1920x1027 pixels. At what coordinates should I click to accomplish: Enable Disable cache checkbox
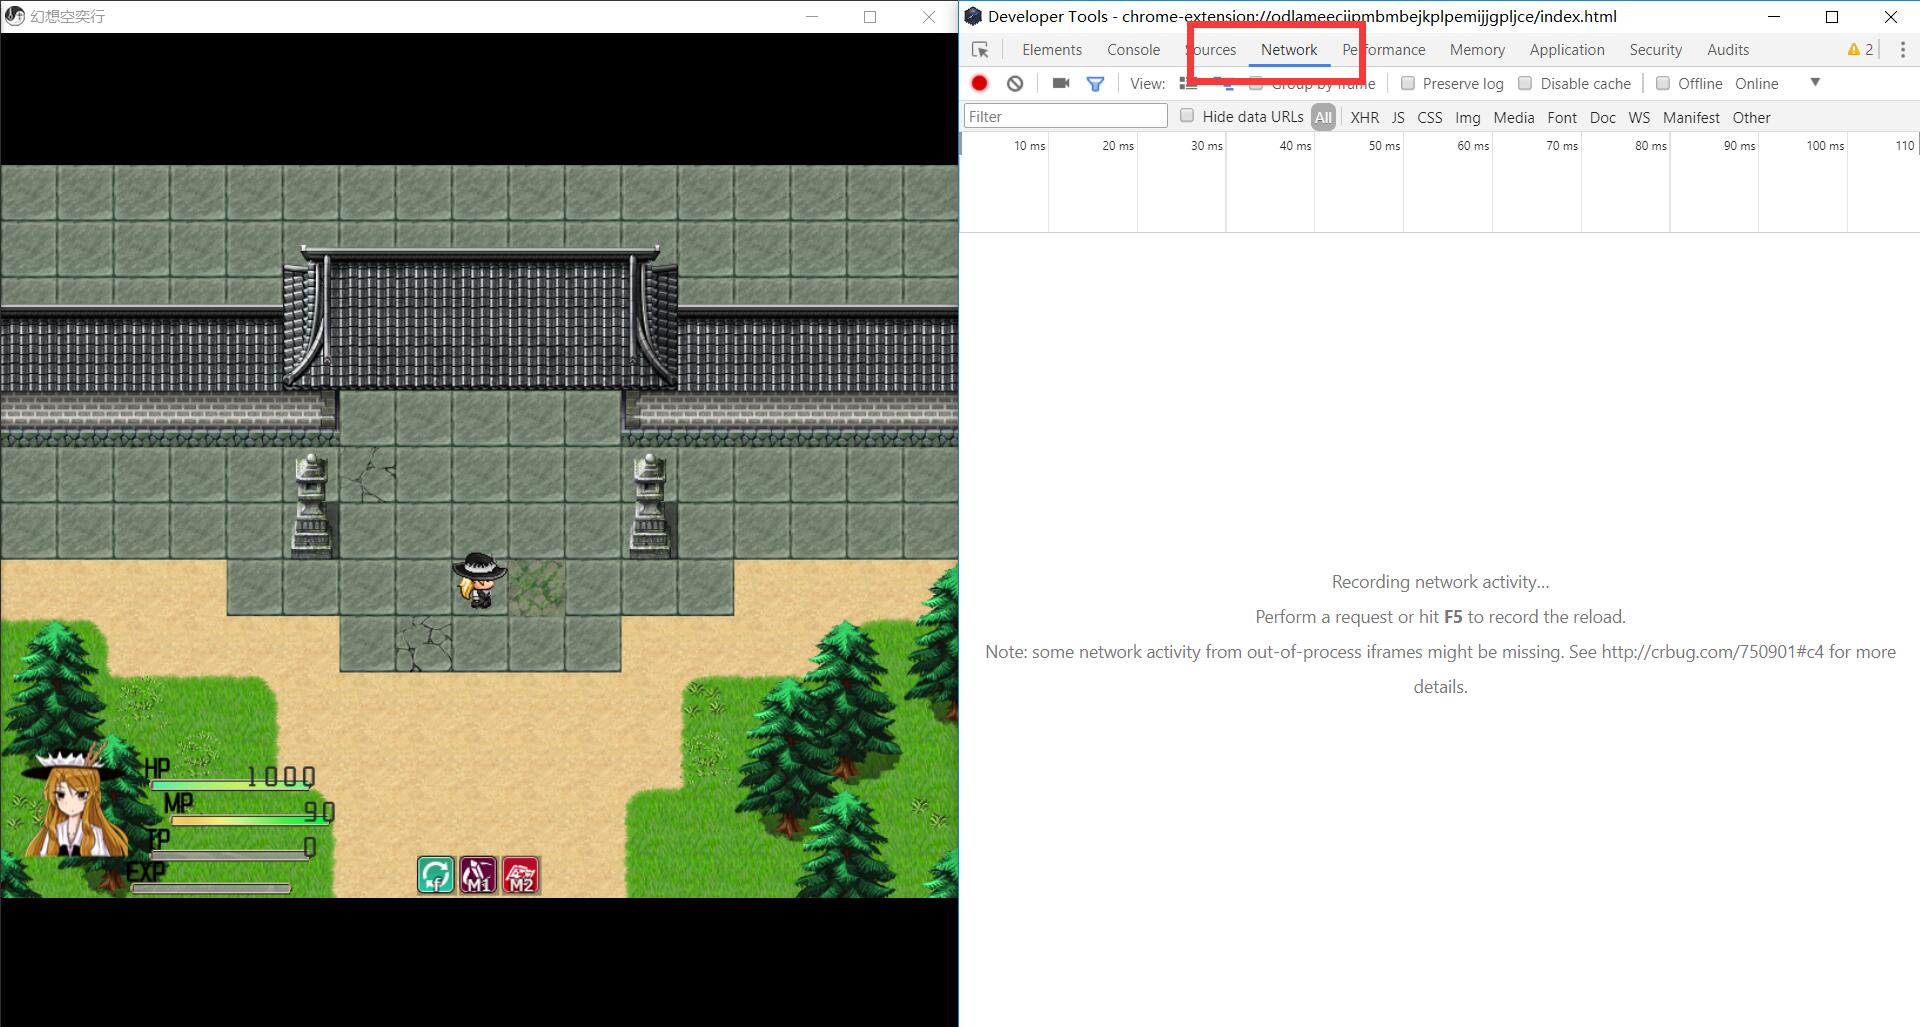point(1525,83)
